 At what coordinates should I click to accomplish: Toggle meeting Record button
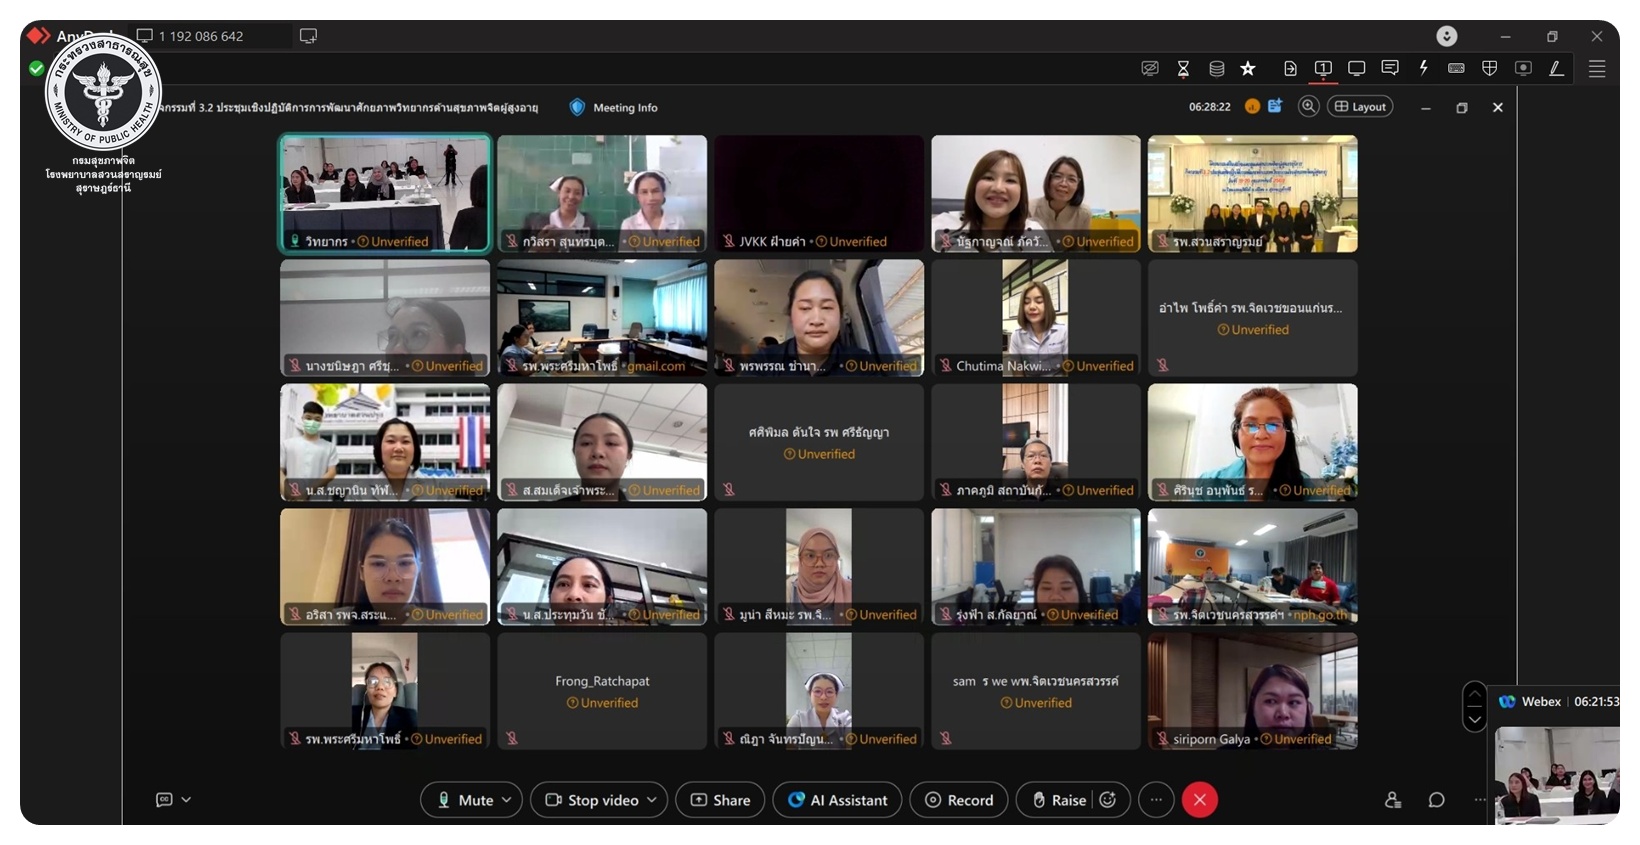[958, 800]
